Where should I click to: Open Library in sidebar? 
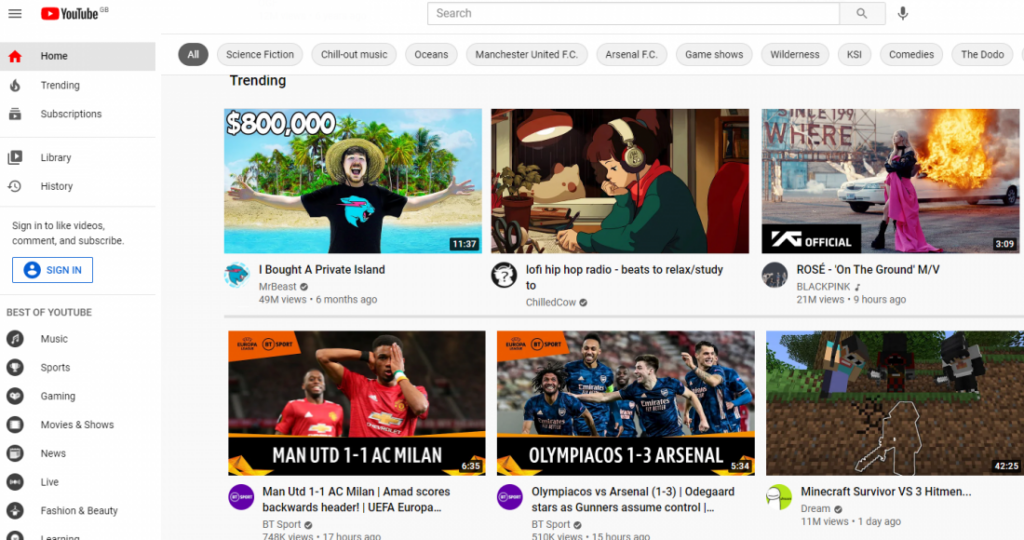click(78, 157)
